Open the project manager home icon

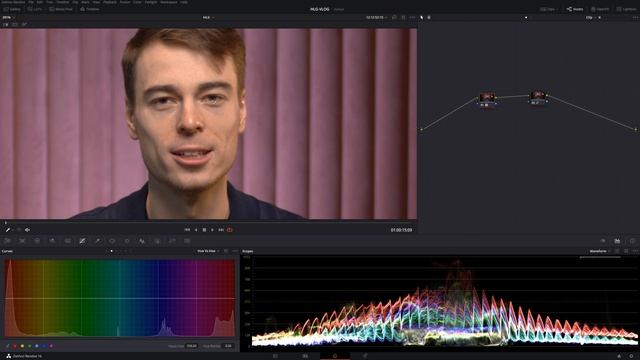click(619, 356)
